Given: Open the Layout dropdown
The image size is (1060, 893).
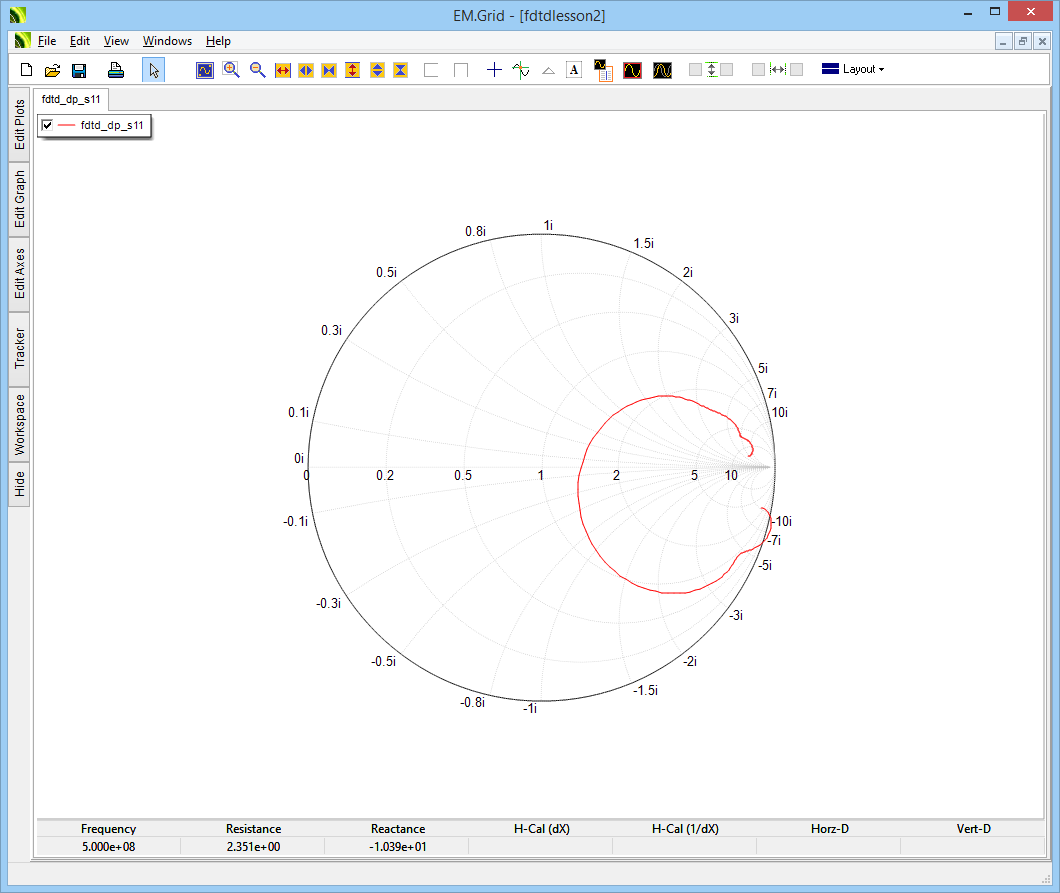Looking at the screenshot, I should [853, 70].
